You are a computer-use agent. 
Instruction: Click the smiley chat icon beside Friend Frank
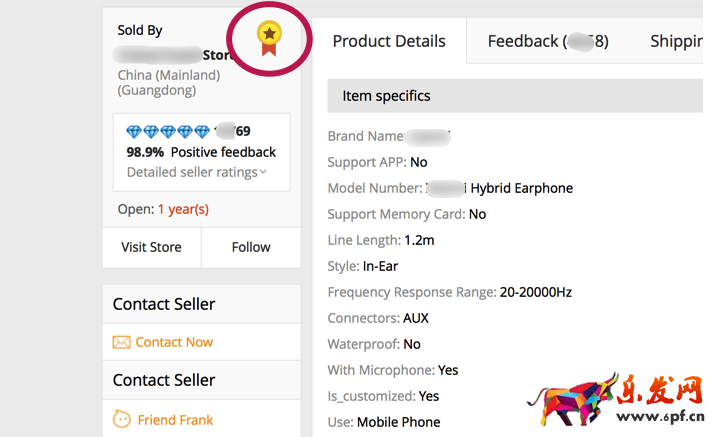(121, 420)
